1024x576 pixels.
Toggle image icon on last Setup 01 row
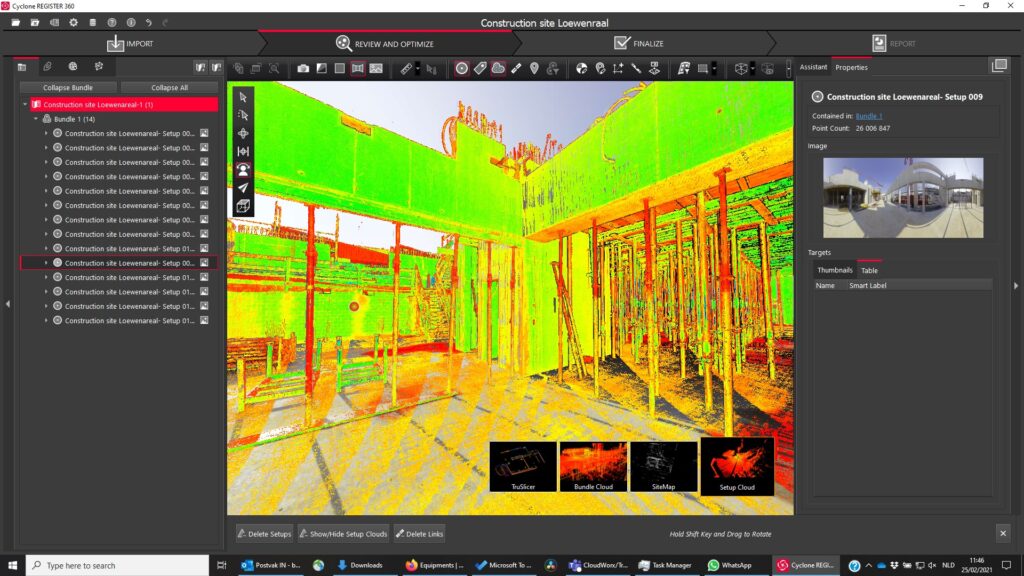pyautogui.click(x=204, y=320)
